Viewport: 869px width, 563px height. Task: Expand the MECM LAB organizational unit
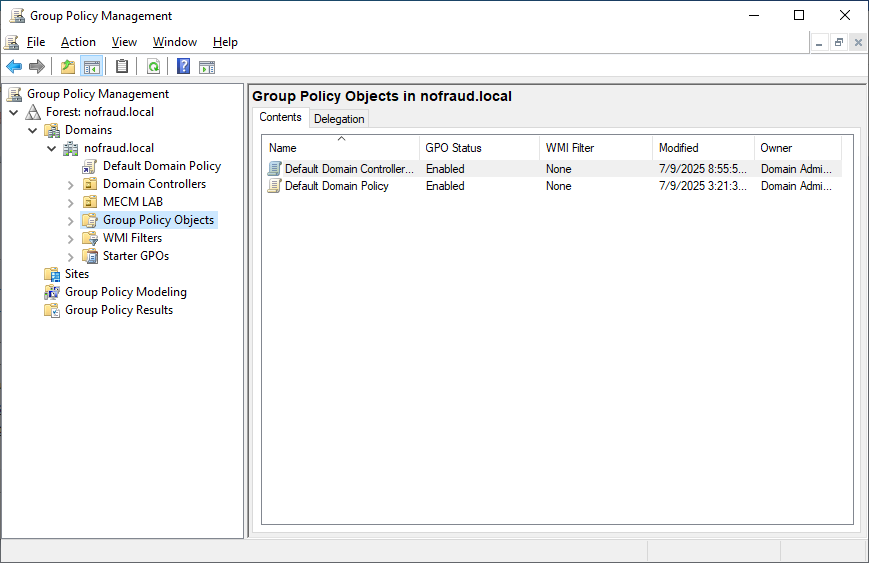(70, 203)
